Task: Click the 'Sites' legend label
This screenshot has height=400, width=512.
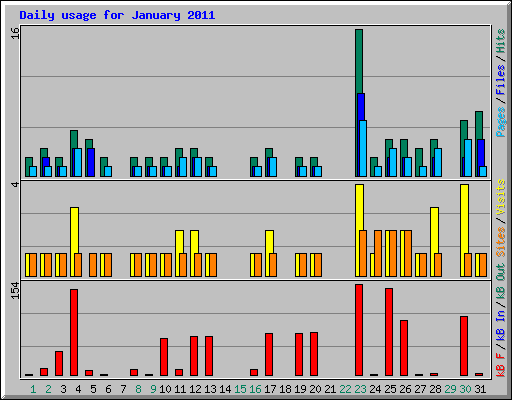Action: 501,242
